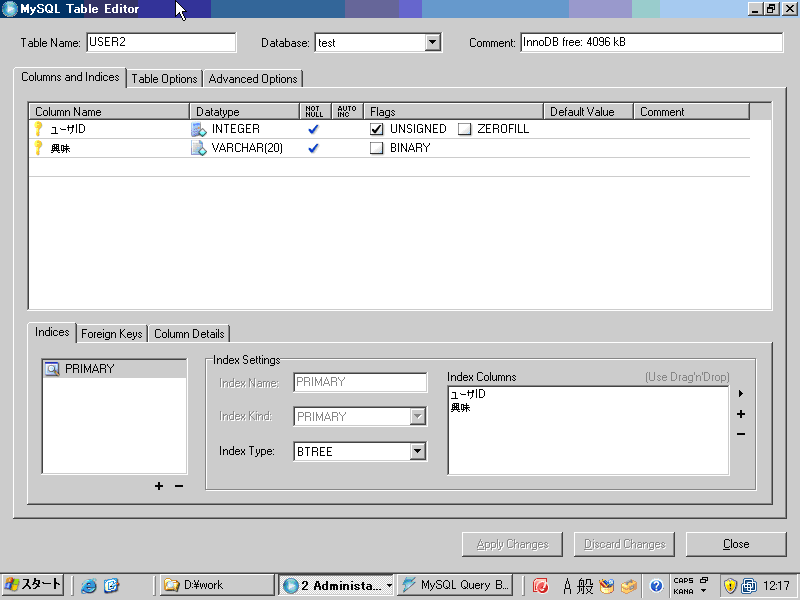Viewport: 800px width, 600px height.
Task: Click the red tray icon in taskbar
Action: coord(540,585)
